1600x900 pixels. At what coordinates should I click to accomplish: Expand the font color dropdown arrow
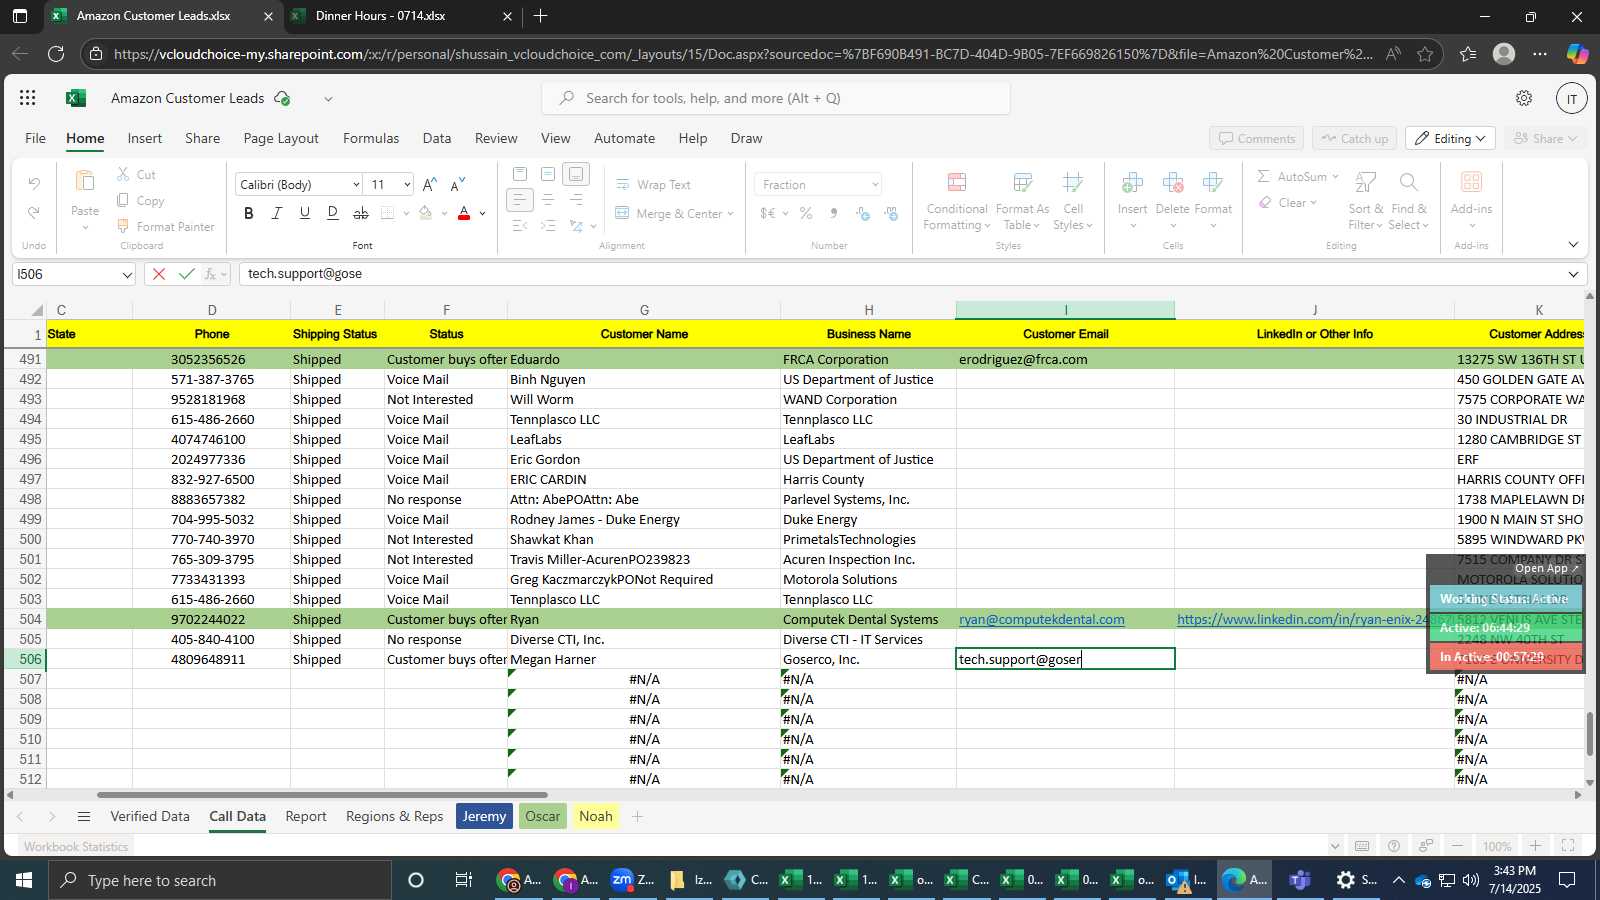point(482,213)
